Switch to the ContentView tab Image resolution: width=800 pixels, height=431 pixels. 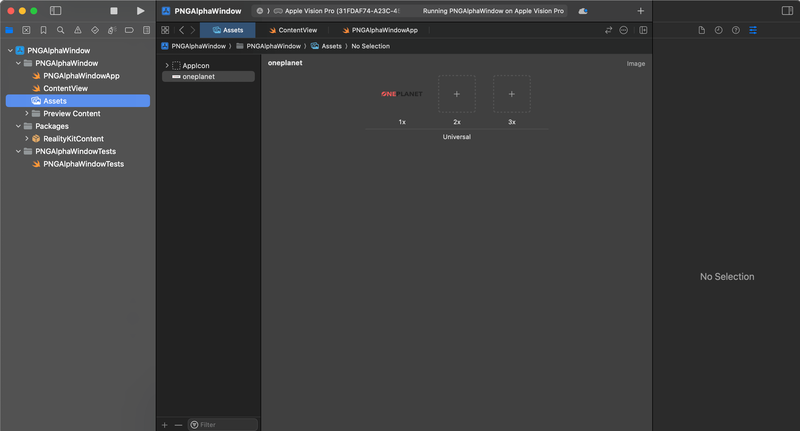pyautogui.click(x=293, y=30)
